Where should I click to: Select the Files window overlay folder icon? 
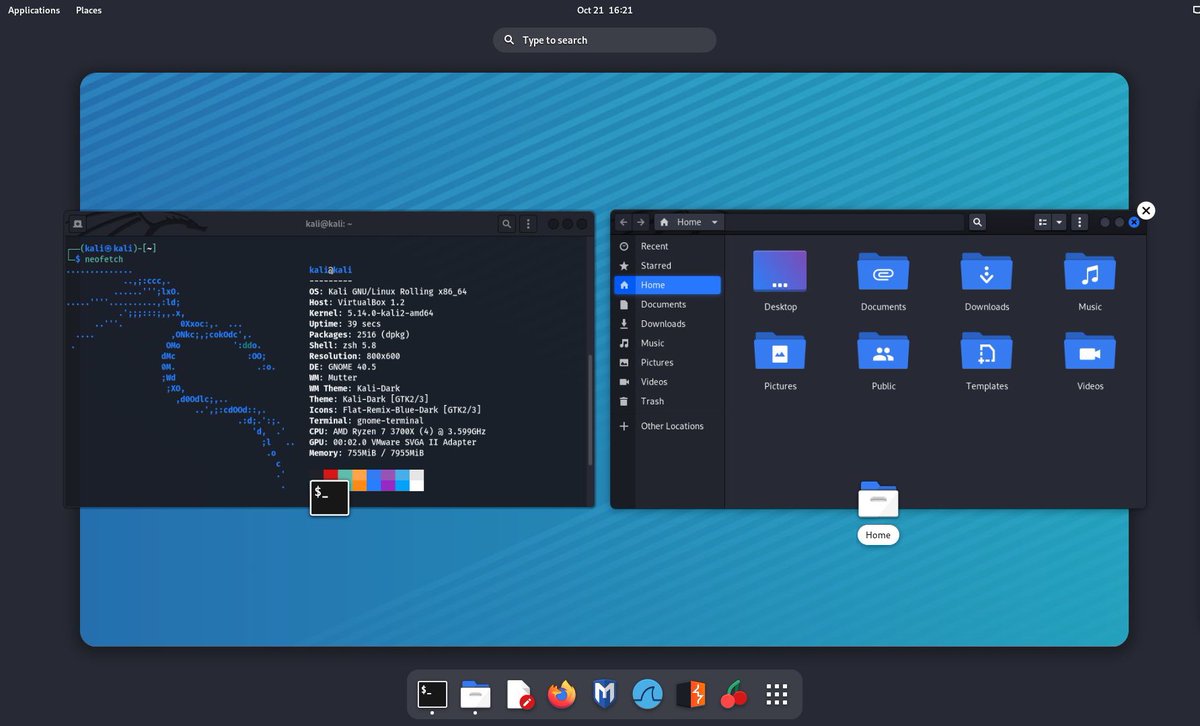pyautogui.click(x=878, y=499)
